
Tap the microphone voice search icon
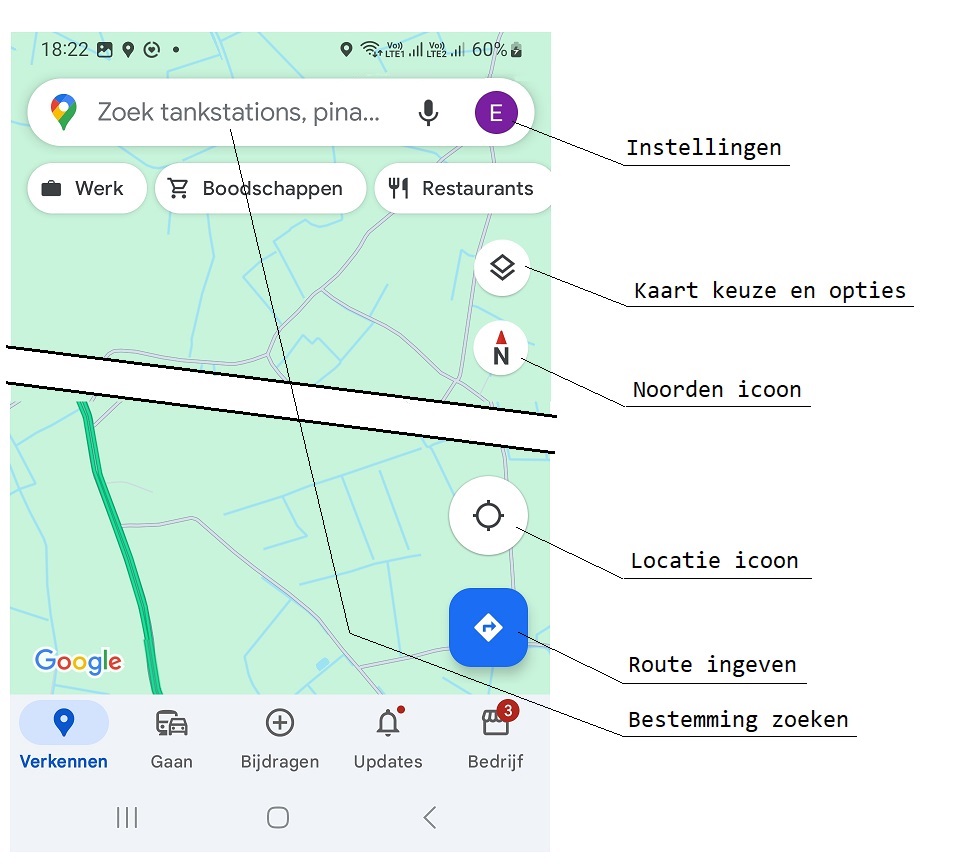click(x=428, y=112)
